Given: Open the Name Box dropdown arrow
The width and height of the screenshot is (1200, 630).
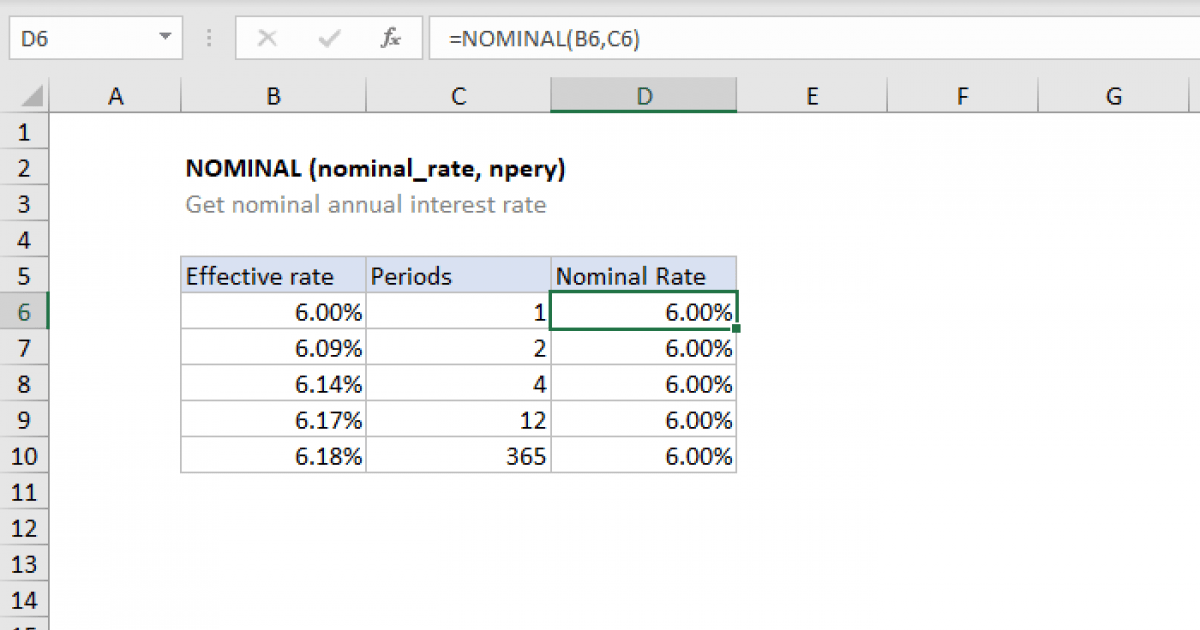Looking at the screenshot, I should 168,38.
